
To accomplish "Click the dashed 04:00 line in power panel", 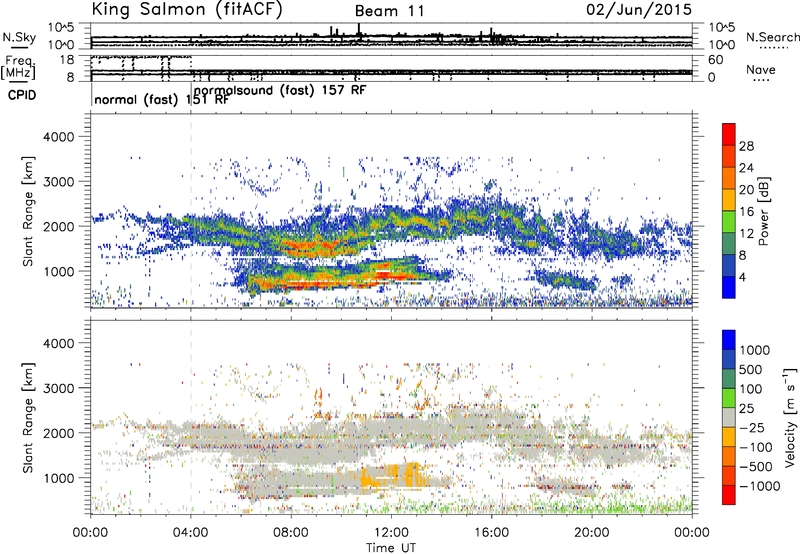I will (191, 211).
